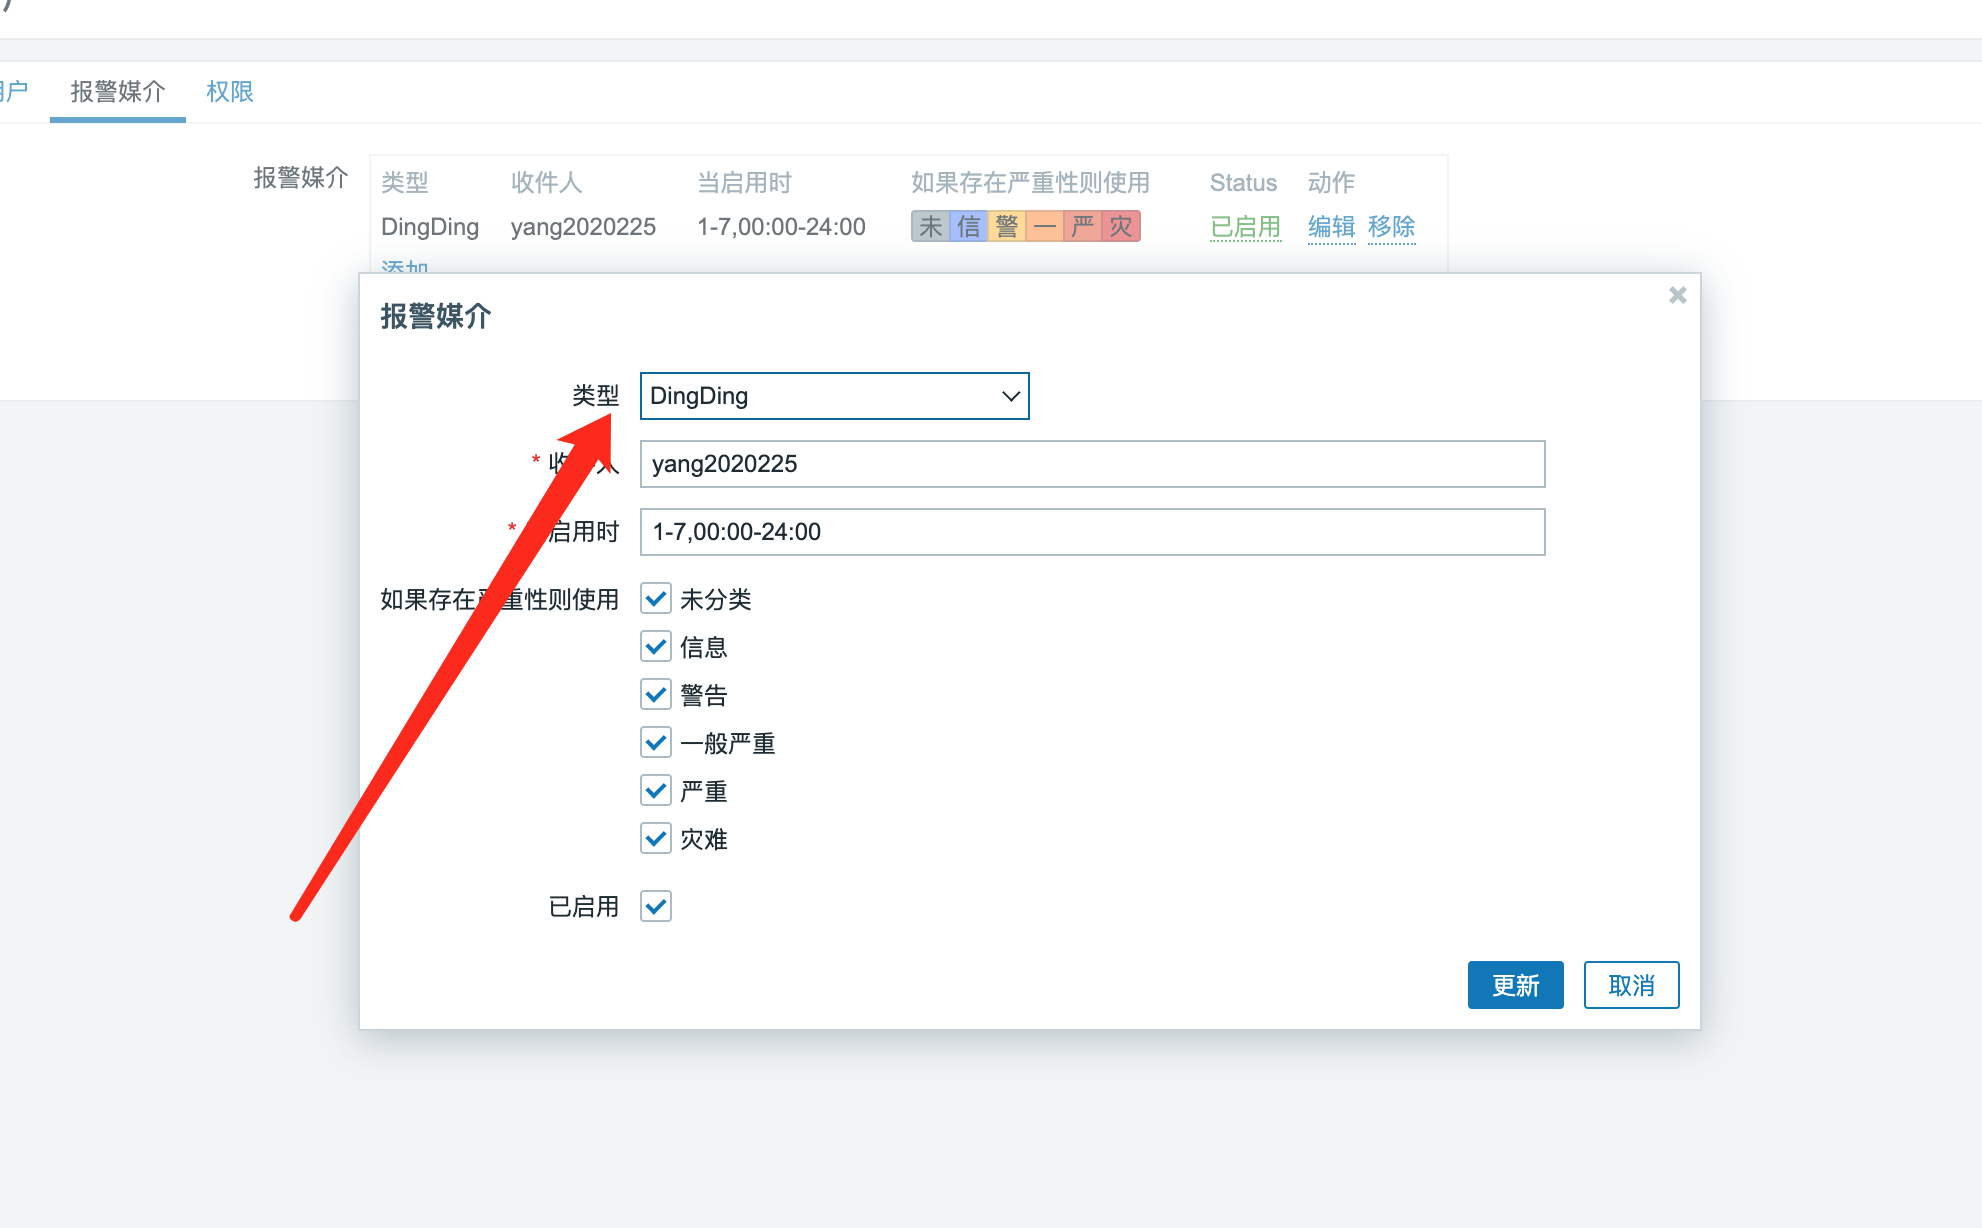
Task: Click the 已启用 status link in table
Action: click(1245, 227)
